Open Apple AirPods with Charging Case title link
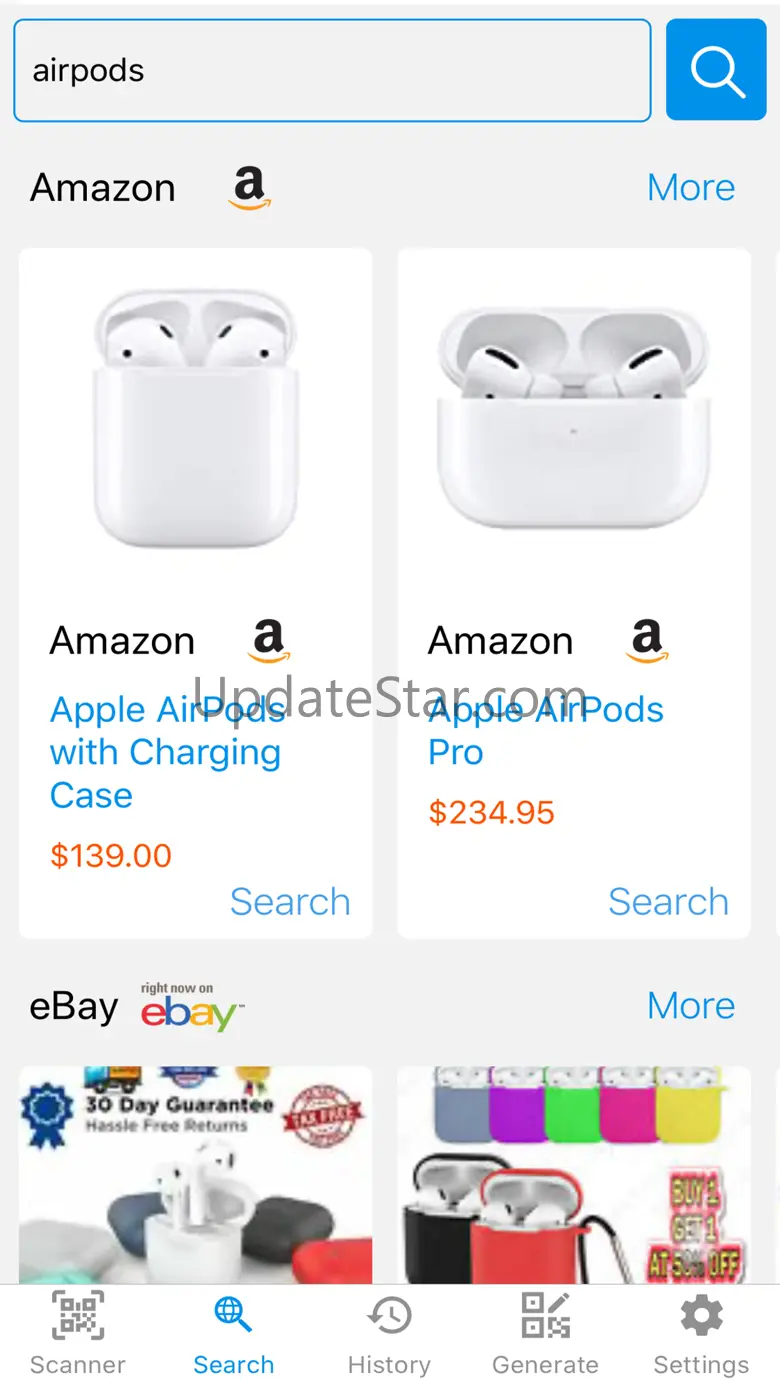The image size is (780, 1387). click(168, 752)
